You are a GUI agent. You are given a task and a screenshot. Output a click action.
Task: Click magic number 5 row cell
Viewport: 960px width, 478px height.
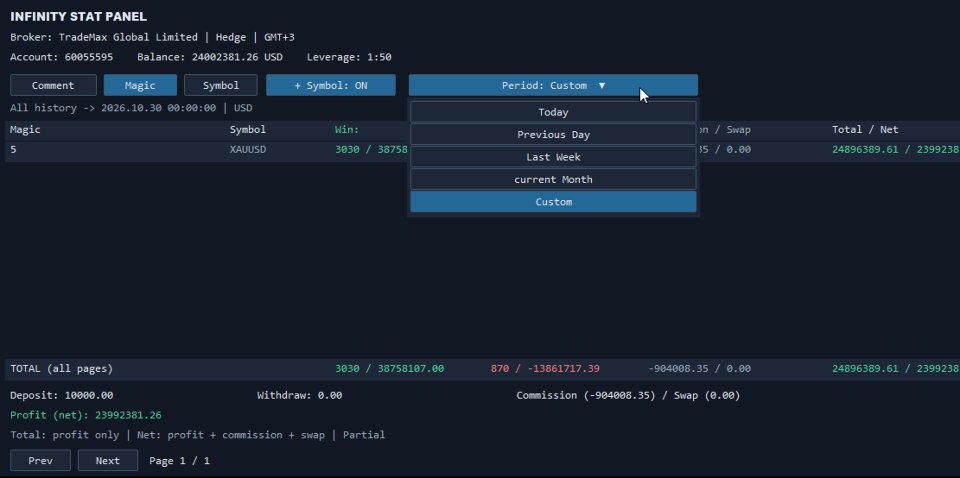pos(13,149)
